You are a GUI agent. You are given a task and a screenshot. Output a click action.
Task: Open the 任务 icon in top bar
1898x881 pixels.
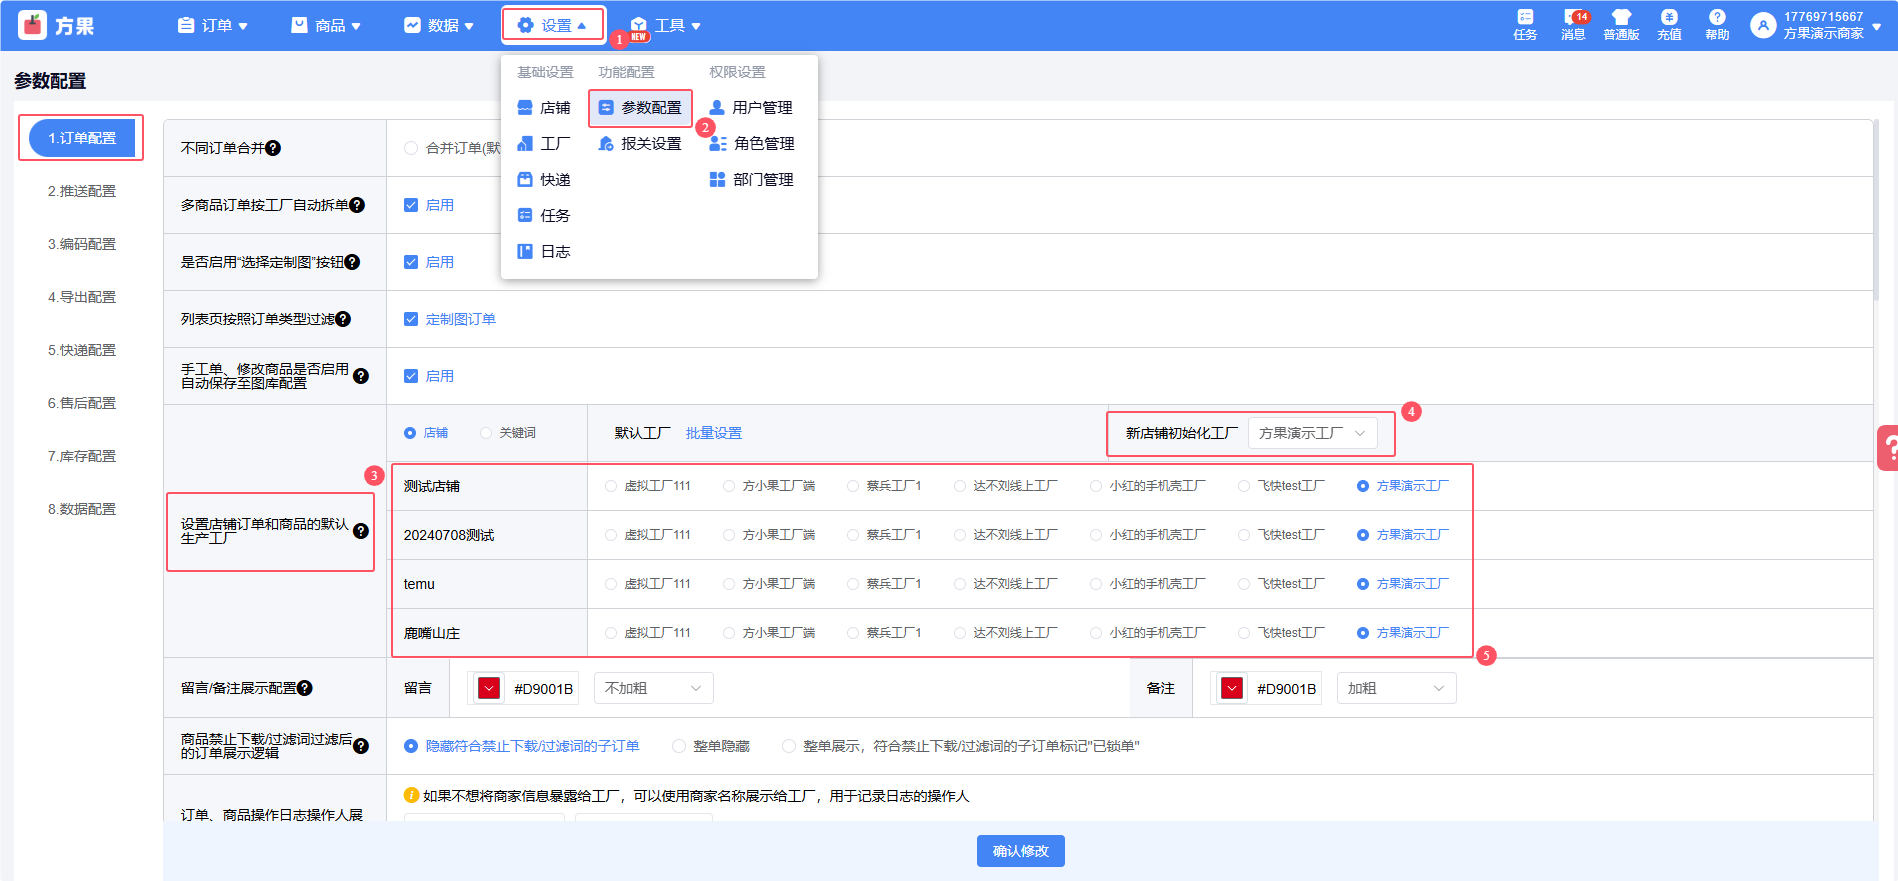1524,24
